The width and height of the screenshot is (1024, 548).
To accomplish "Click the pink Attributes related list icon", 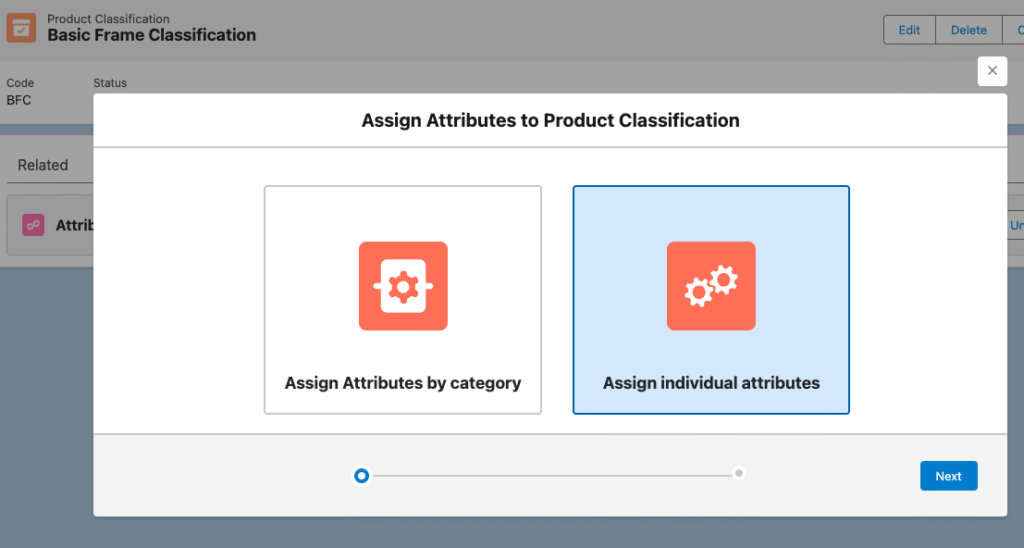I will point(34,225).
